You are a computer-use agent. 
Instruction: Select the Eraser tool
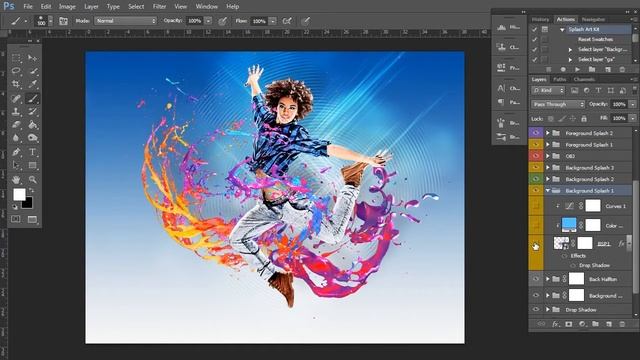pyautogui.click(x=16, y=125)
